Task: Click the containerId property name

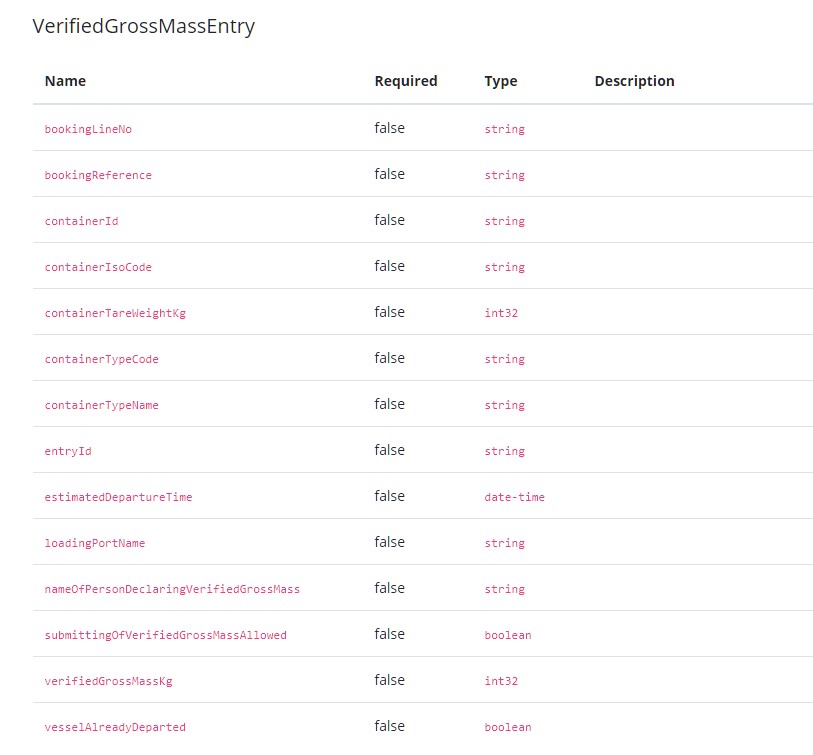Action: coord(81,221)
